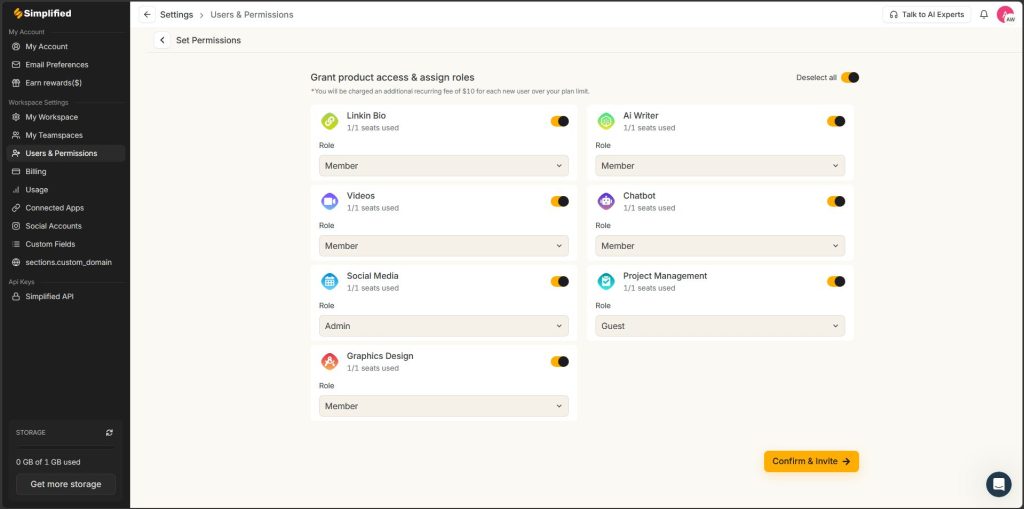
Task: Click the My Account person icon
Action: [16, 47]
